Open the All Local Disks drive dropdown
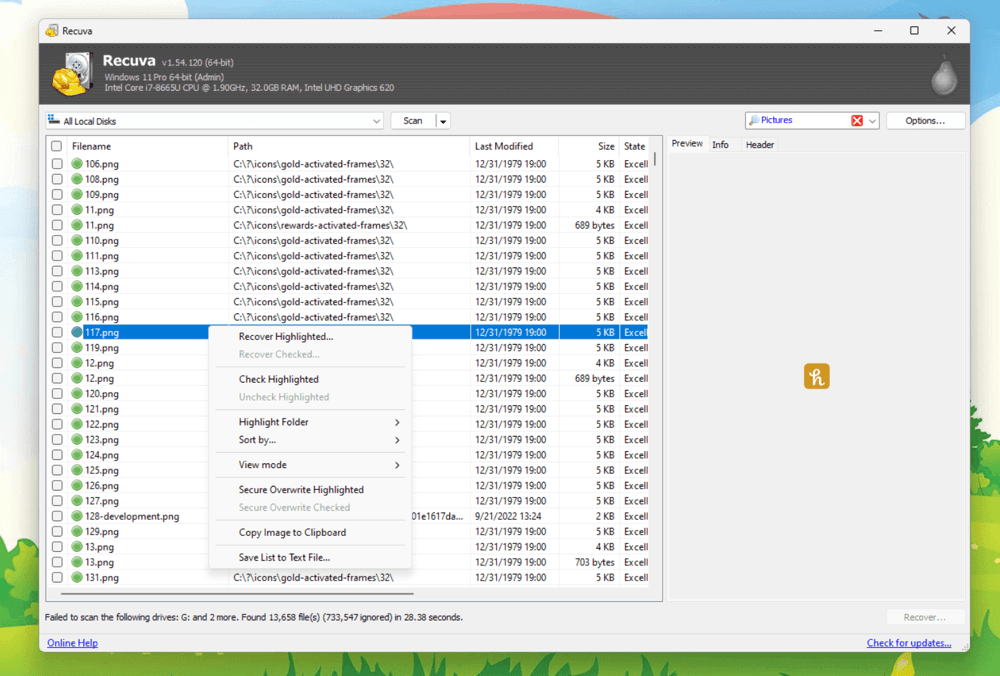1000x676 pixels. [377, 120]
